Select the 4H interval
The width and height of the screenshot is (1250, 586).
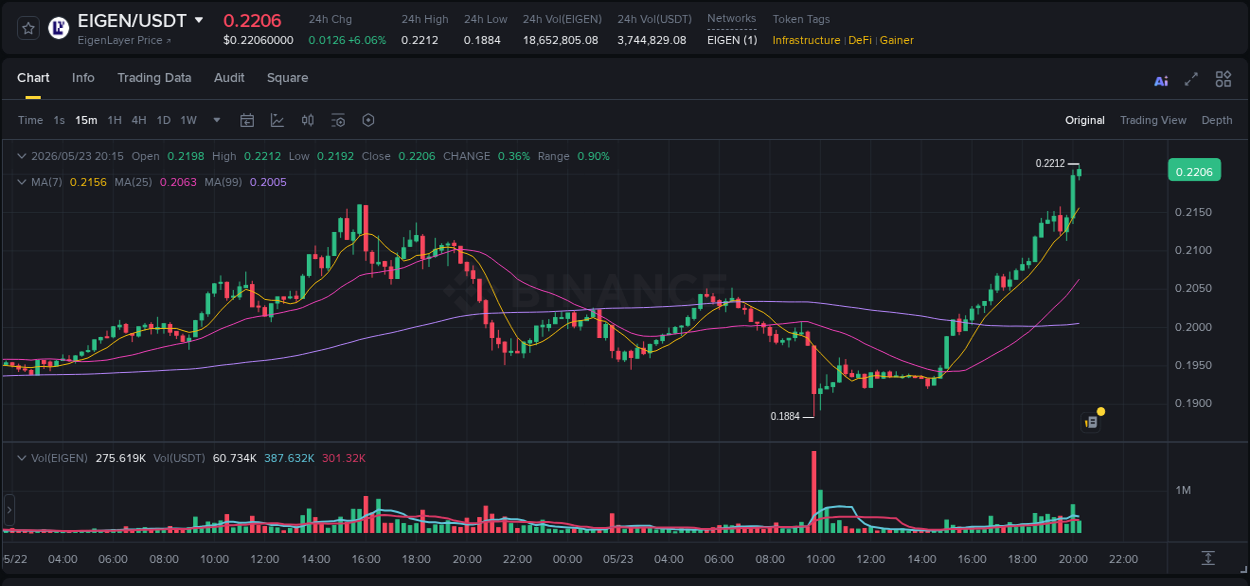139,120
